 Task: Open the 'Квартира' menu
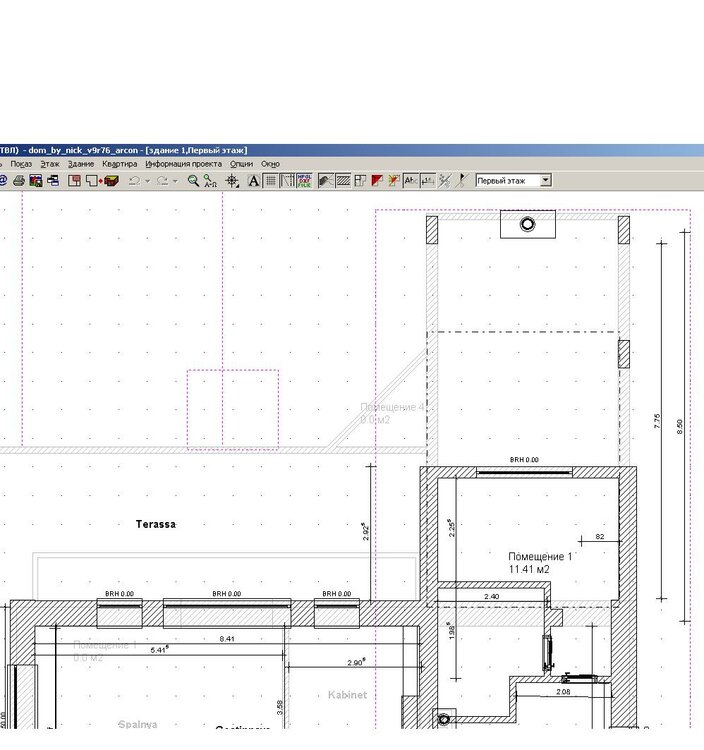120,164
